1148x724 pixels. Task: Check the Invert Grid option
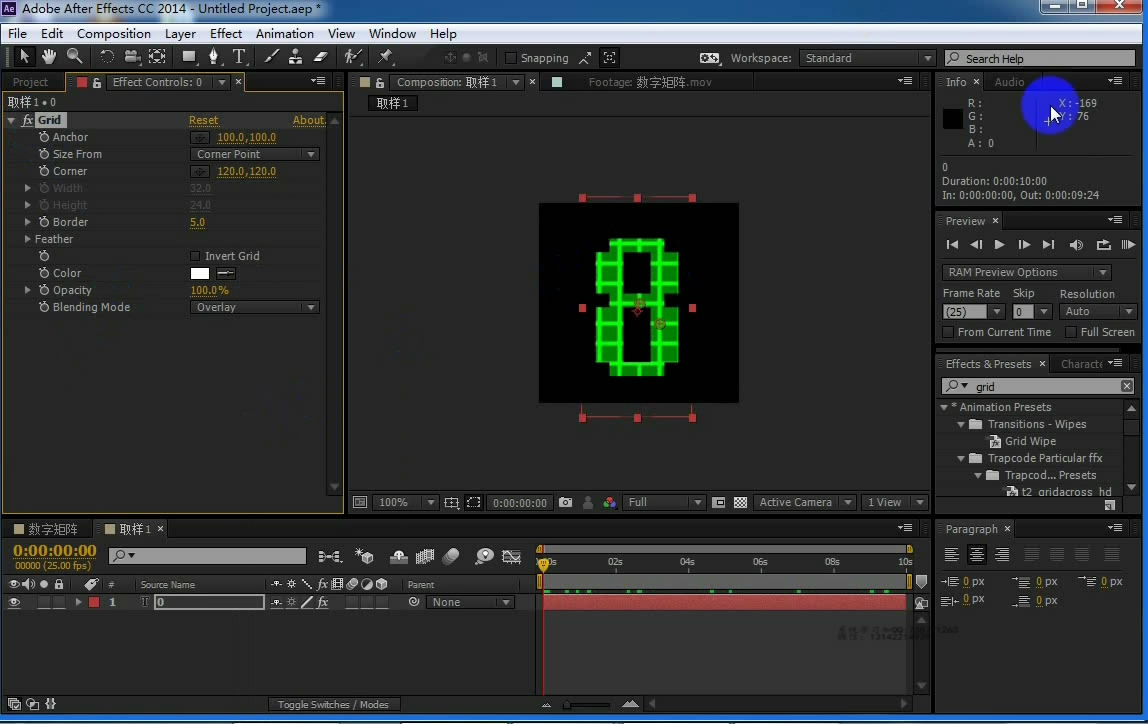[195, 256]
